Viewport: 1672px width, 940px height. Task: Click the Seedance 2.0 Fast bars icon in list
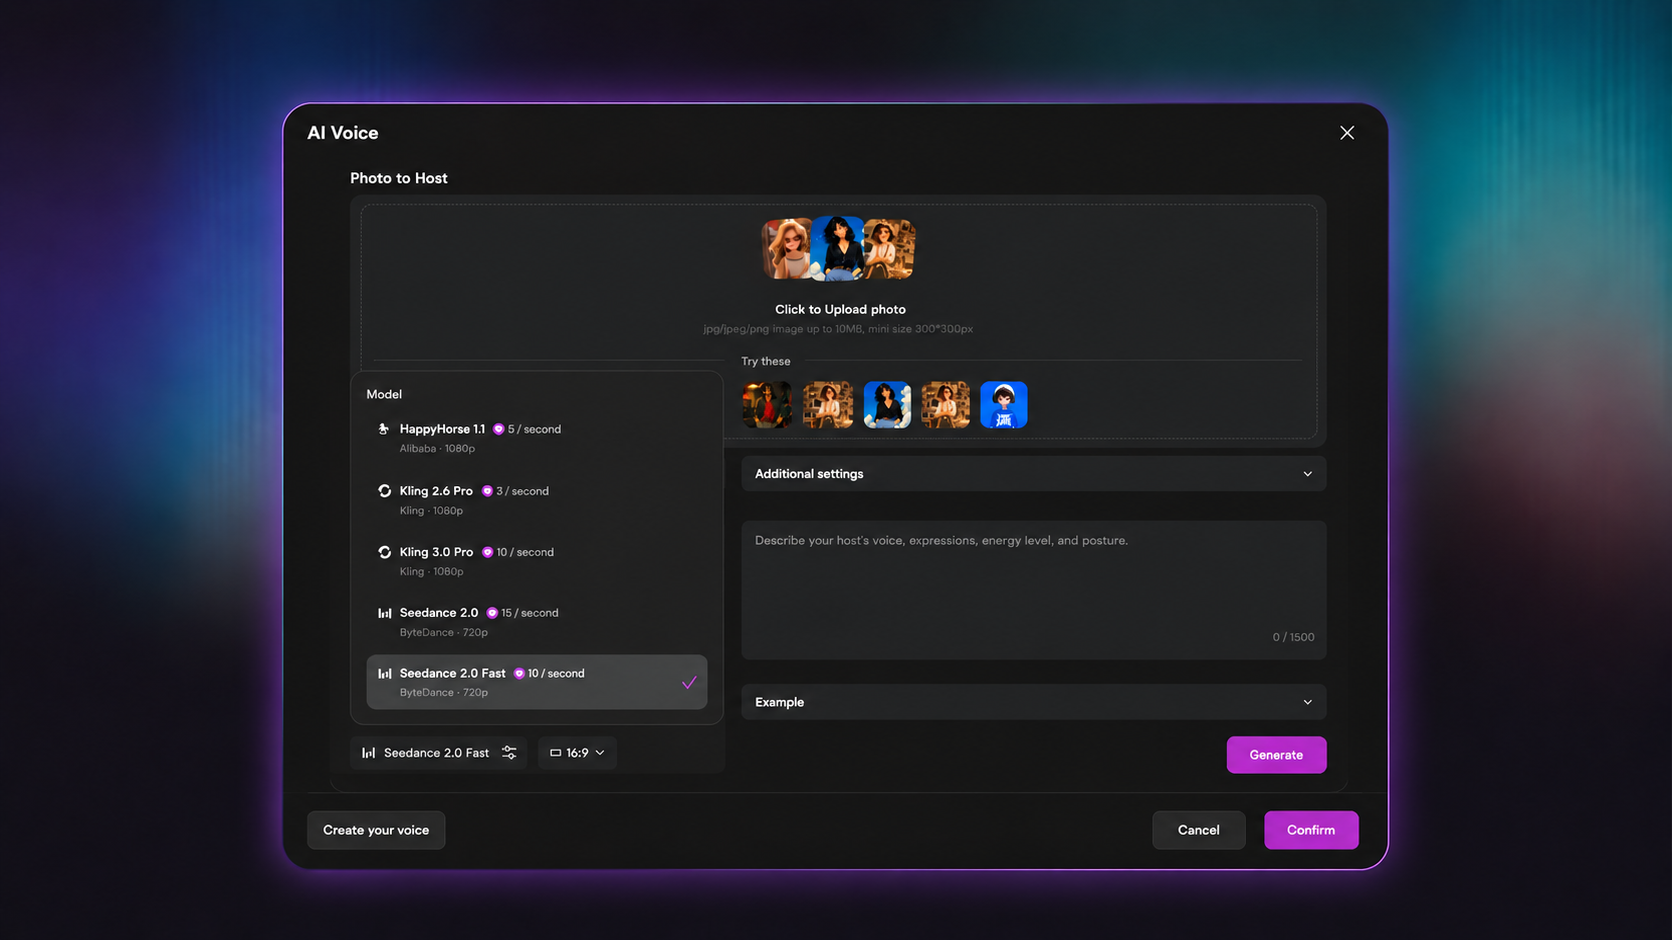(384, 674)
